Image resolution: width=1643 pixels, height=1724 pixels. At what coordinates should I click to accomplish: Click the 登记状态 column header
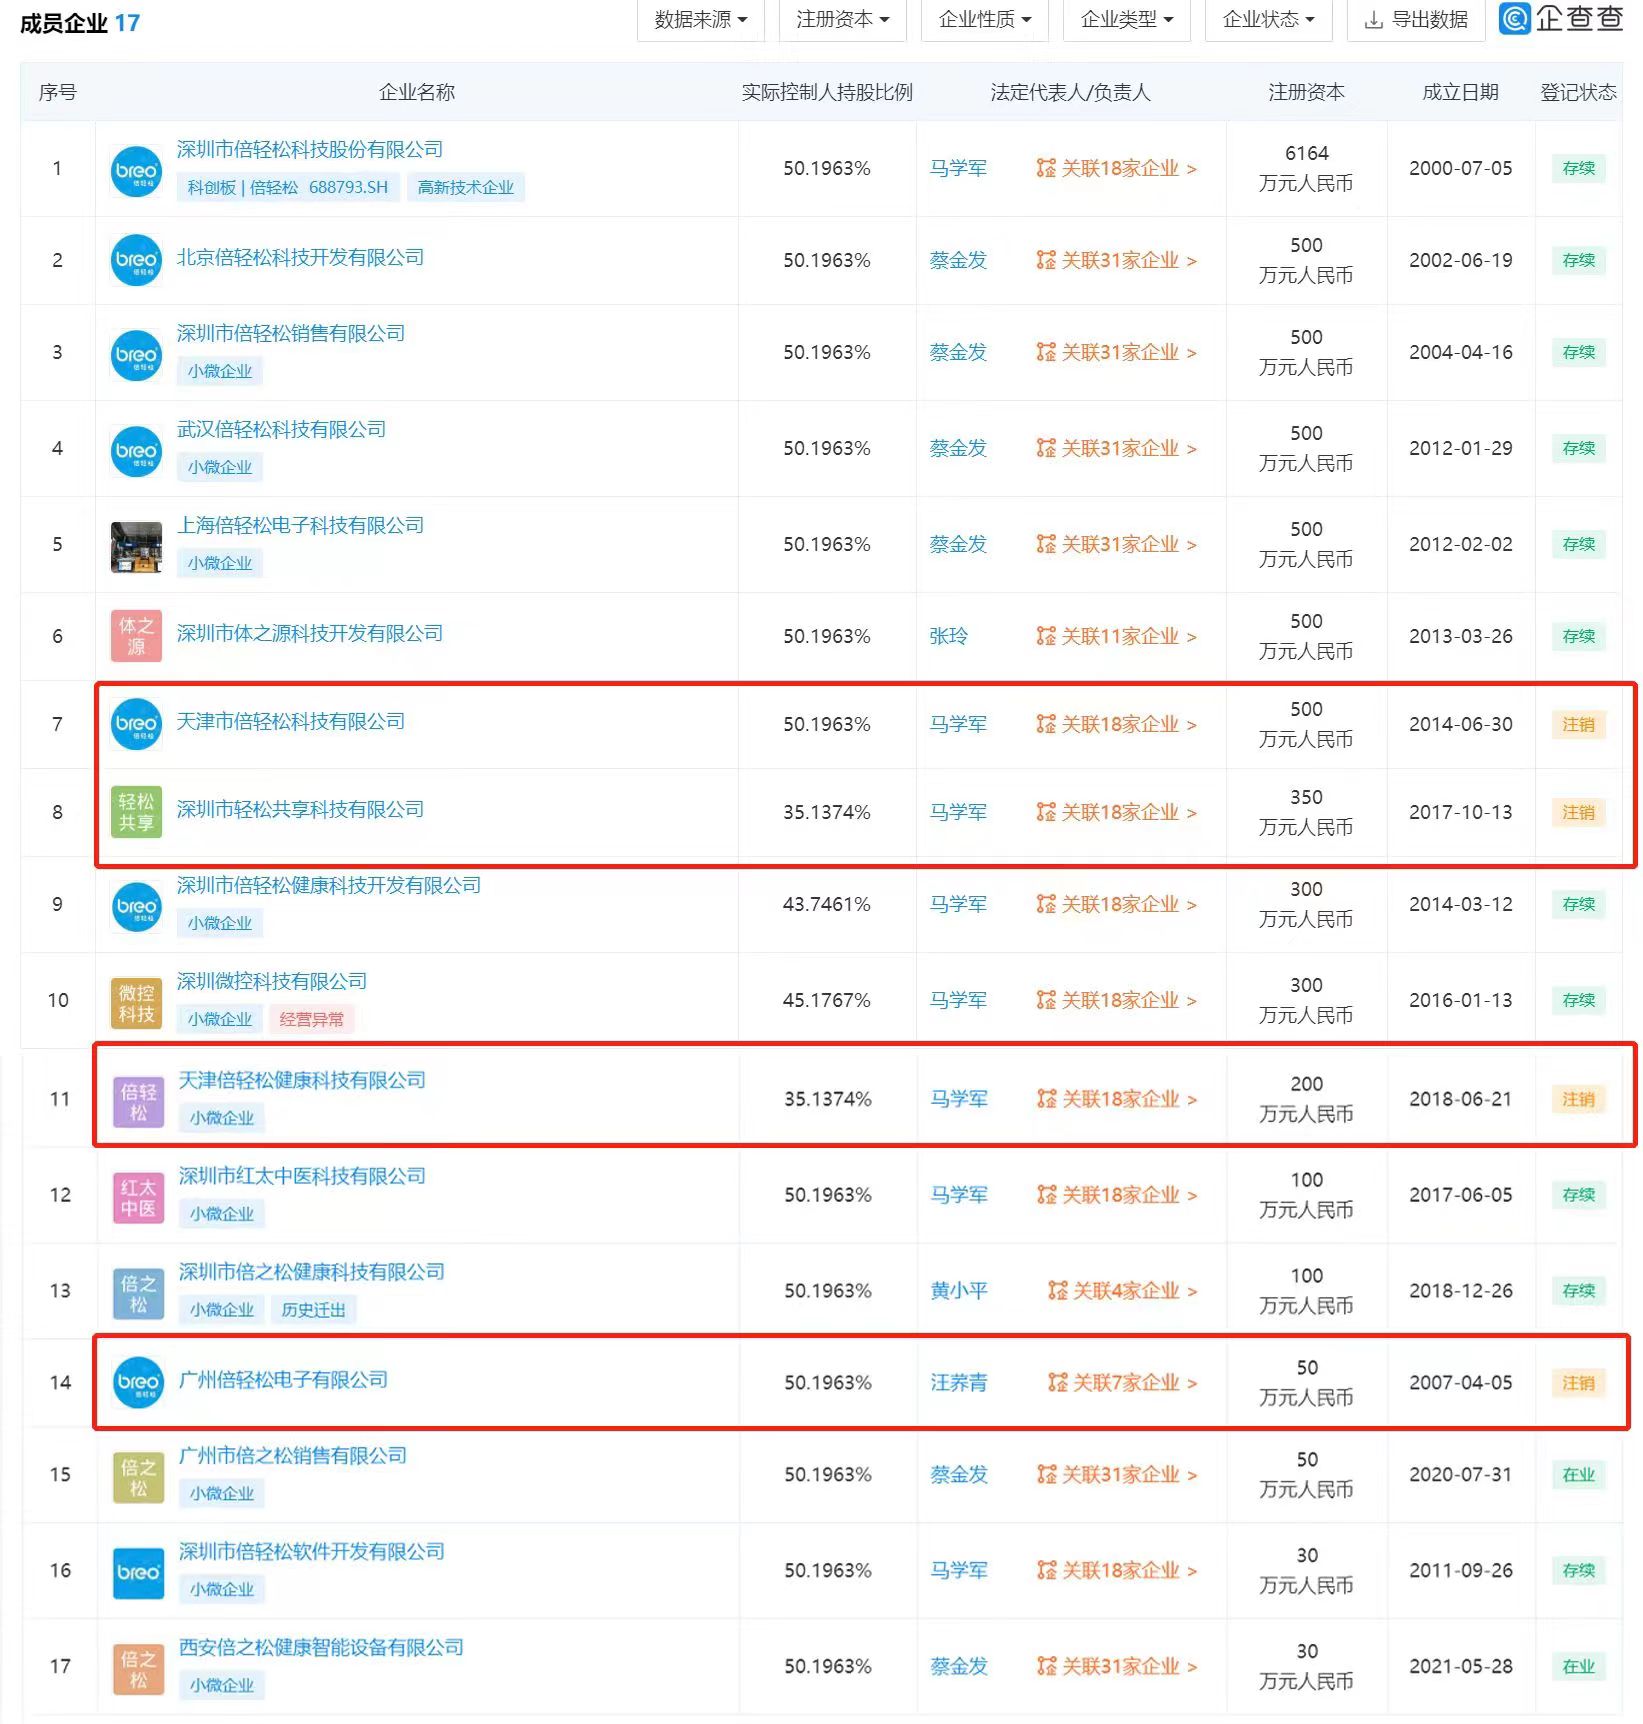1578,92
